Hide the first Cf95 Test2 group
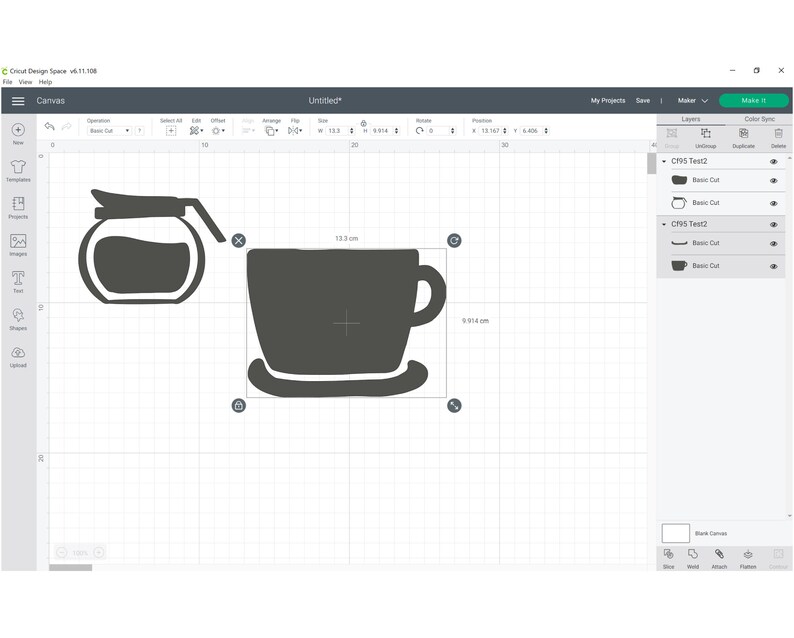 click(x=773, y=162)
